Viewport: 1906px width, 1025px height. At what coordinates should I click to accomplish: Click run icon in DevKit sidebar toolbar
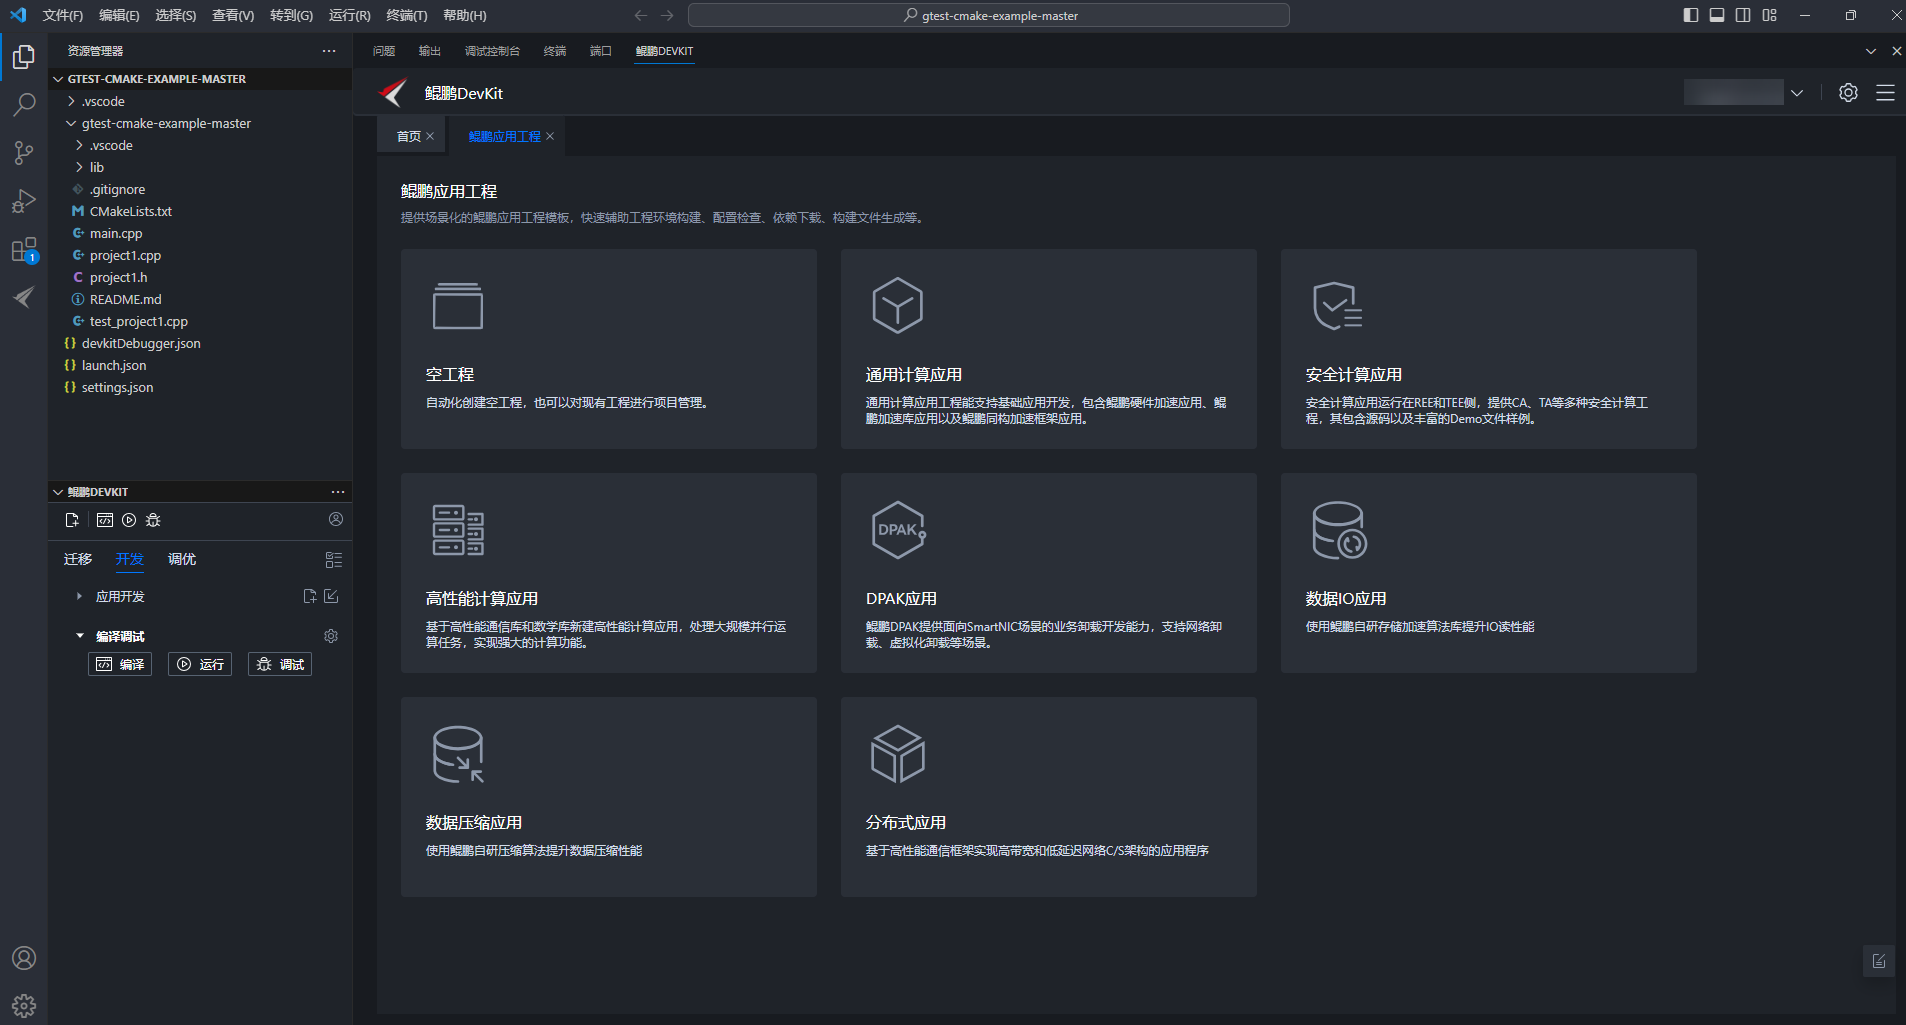tap(129, 520)
